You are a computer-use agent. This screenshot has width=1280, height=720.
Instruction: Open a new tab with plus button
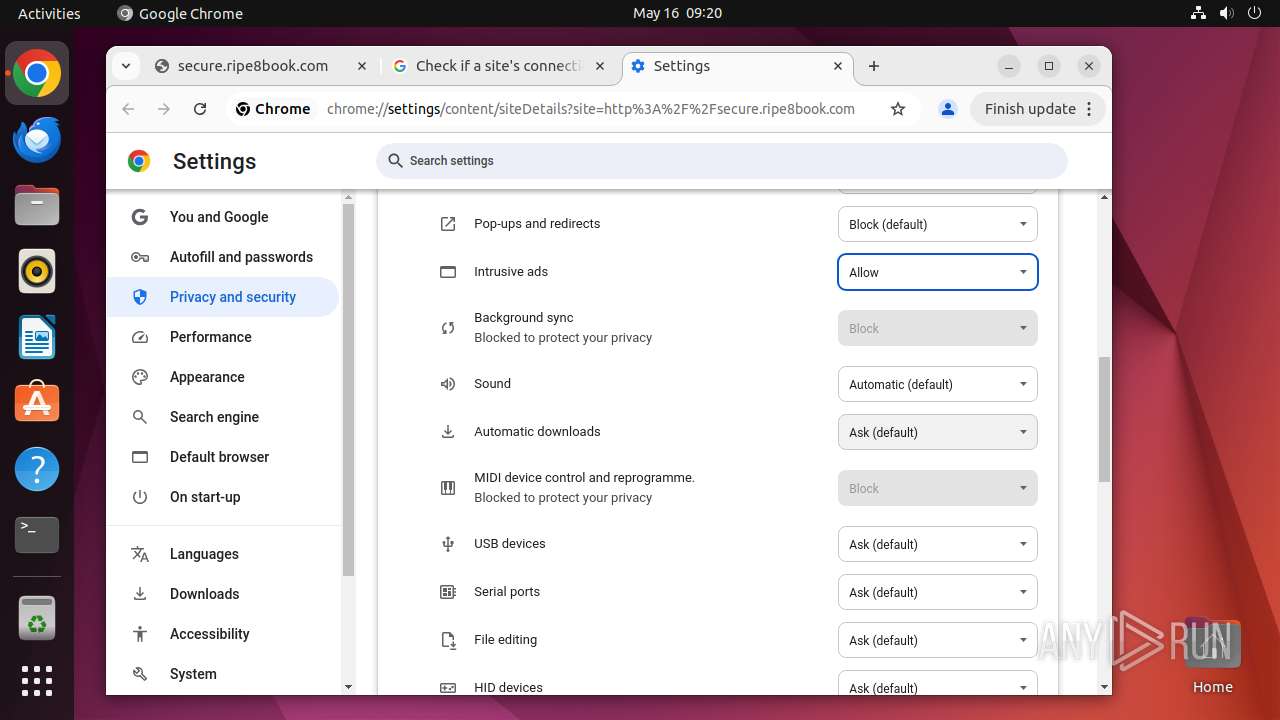click(x=874, y=66)
